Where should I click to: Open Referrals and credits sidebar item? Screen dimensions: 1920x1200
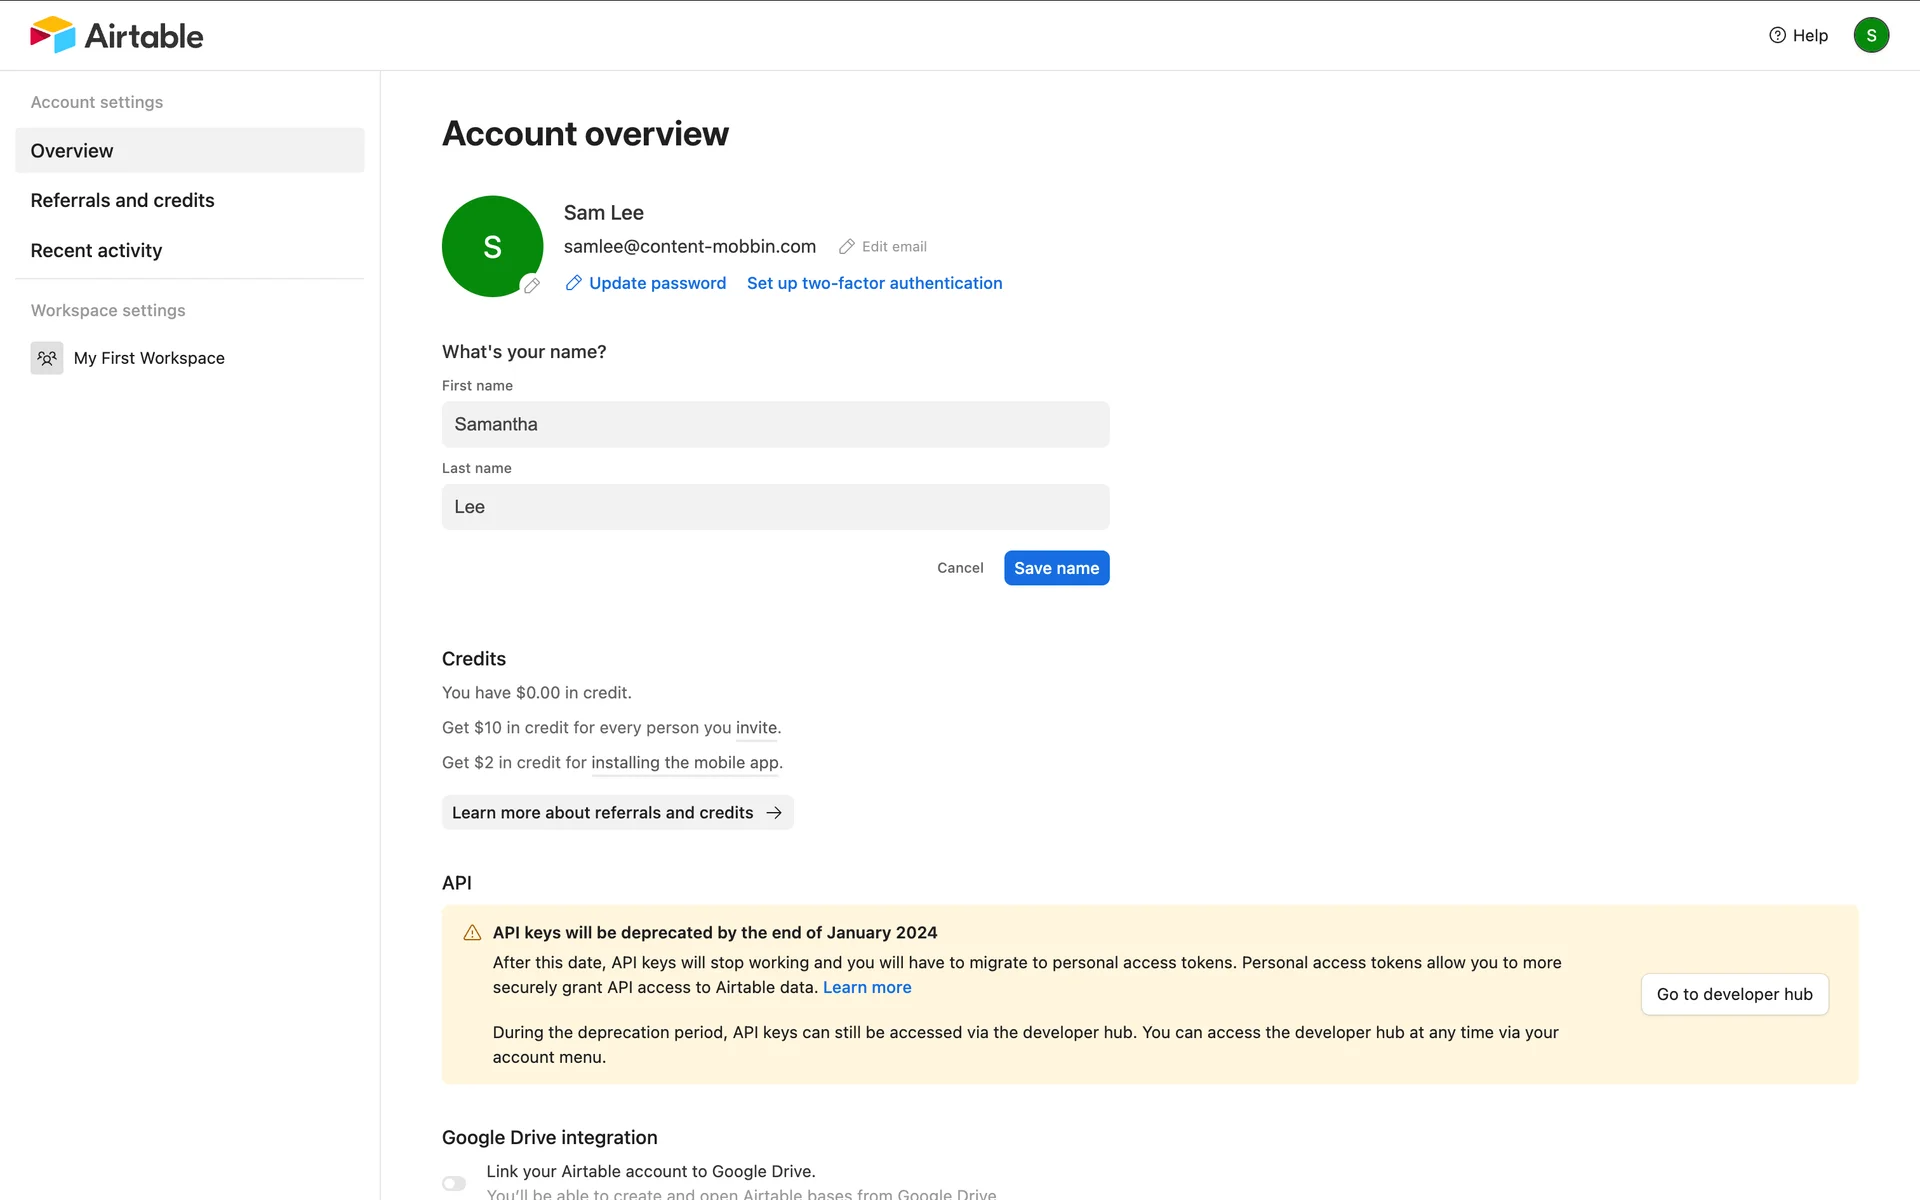(x=123, y=200)
